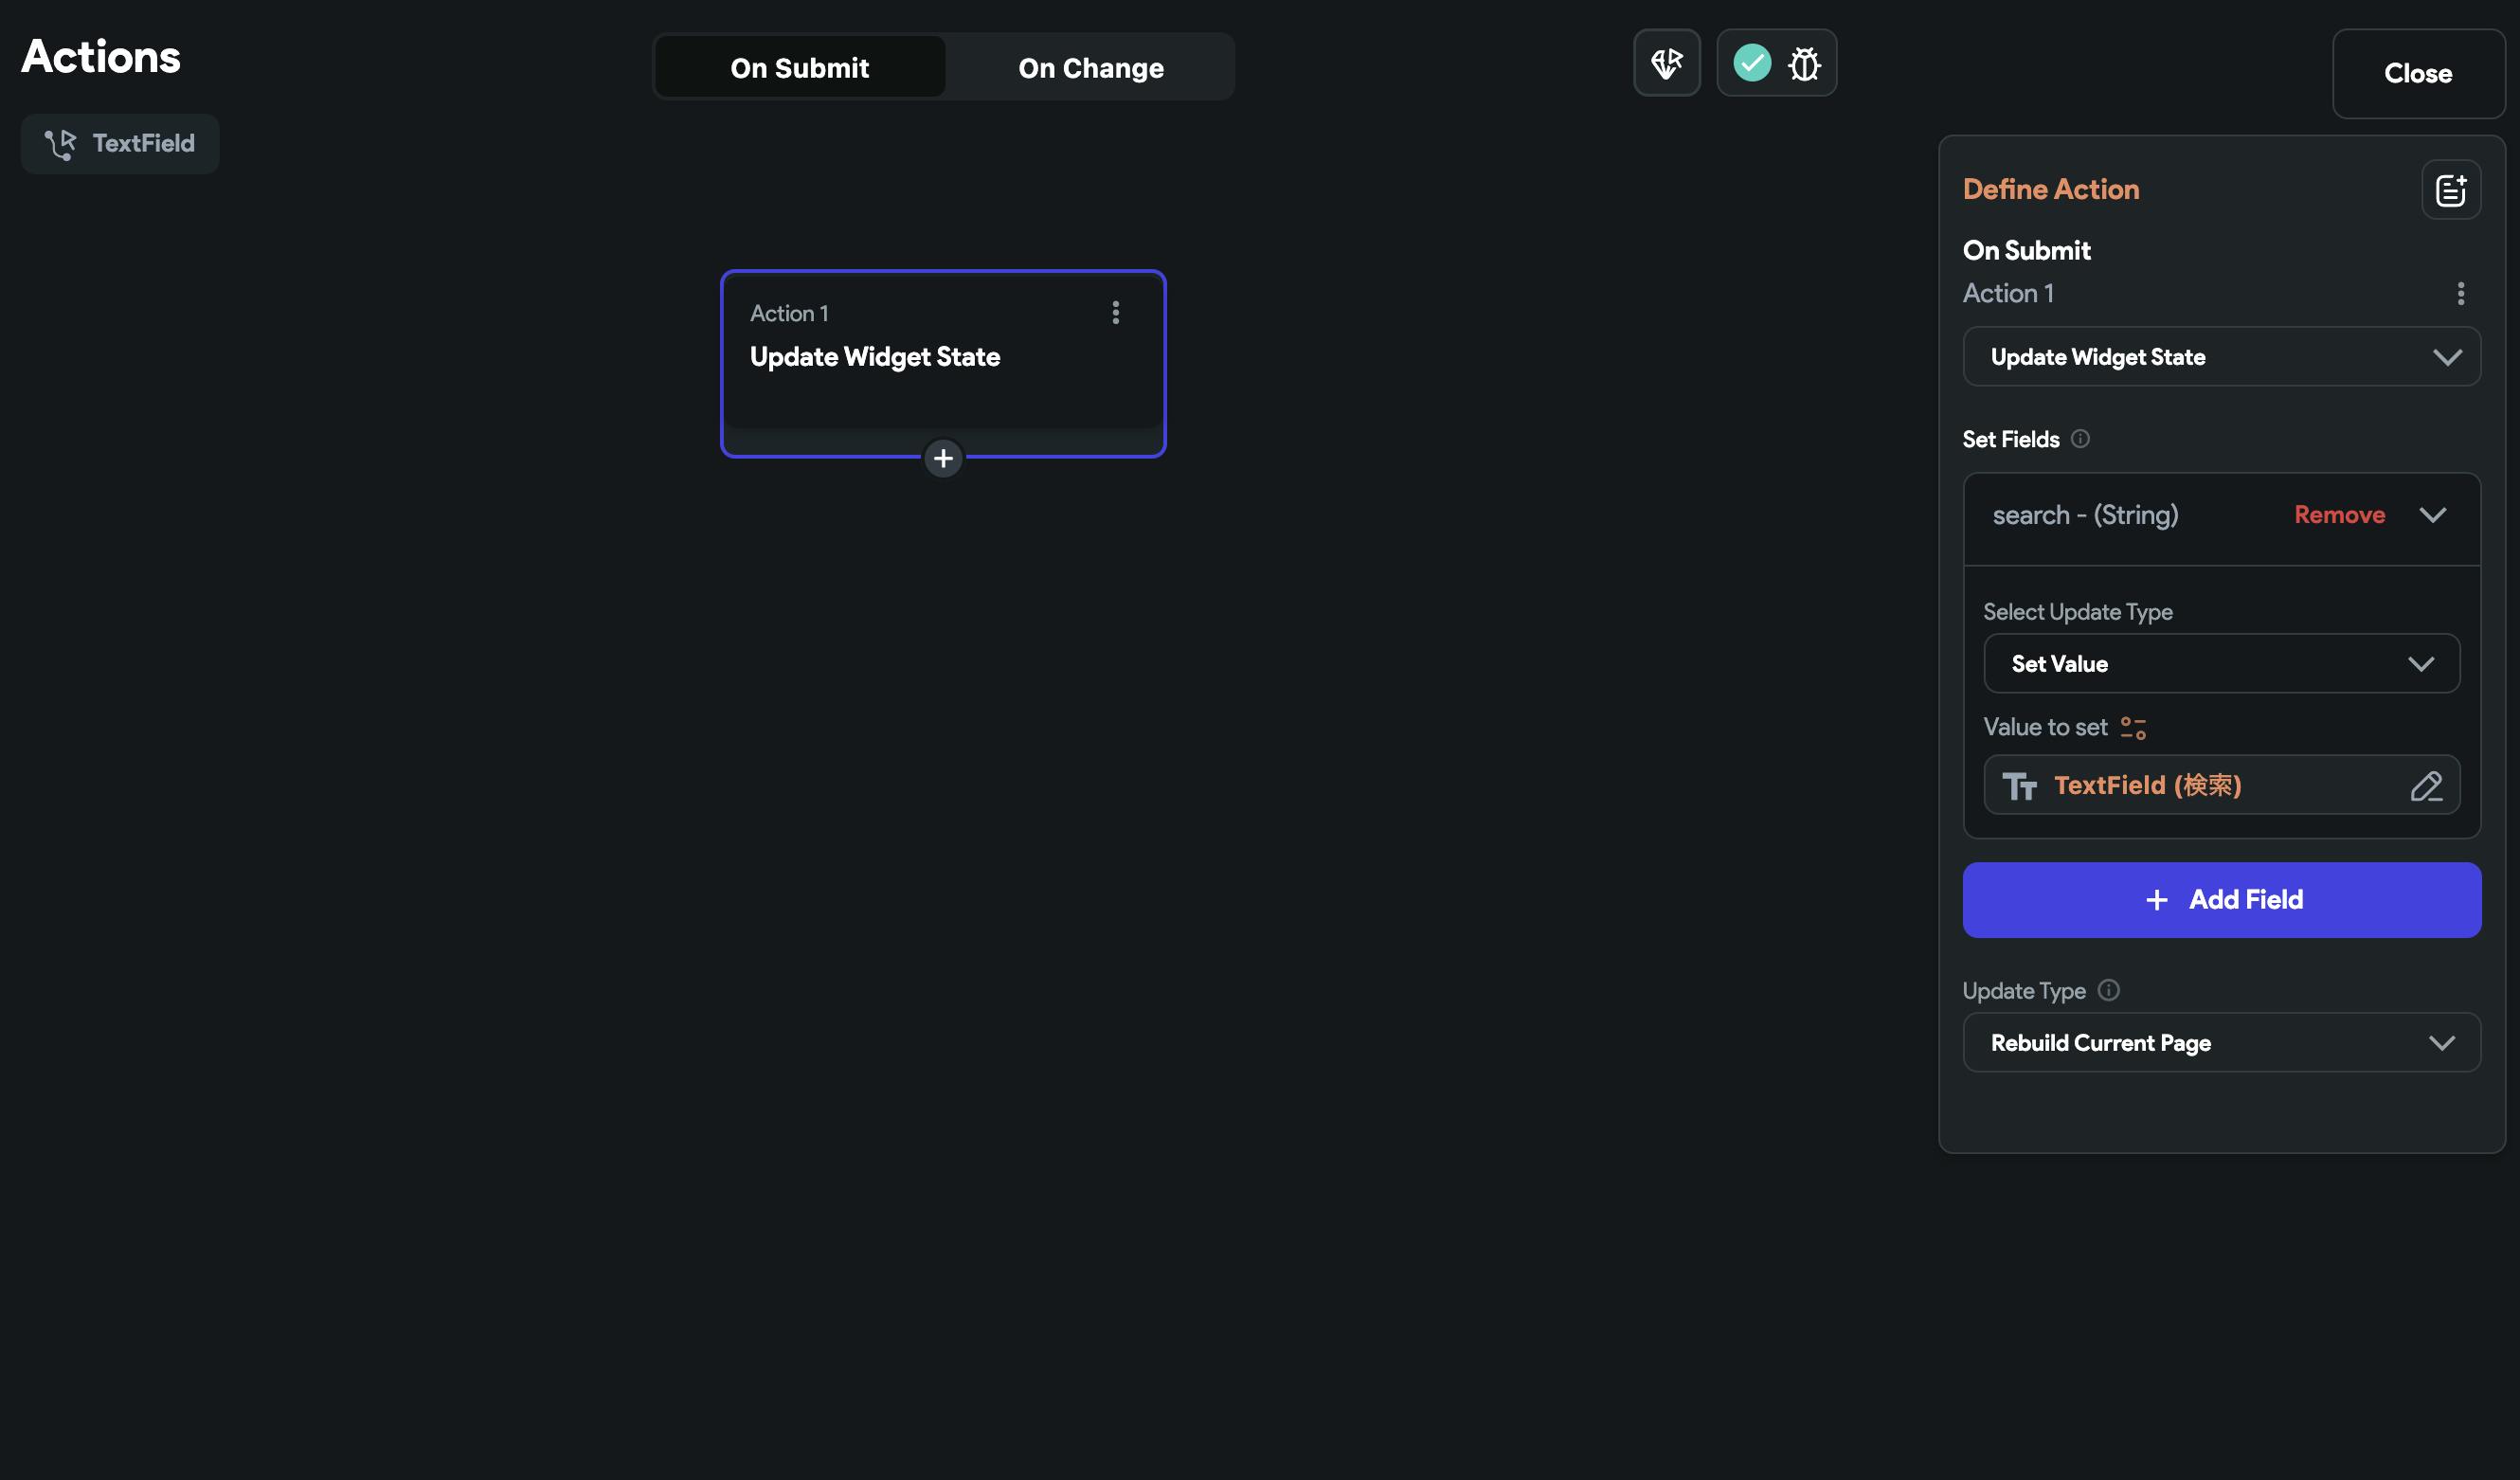Click Remove link for search field

(x=2339, y=515)
